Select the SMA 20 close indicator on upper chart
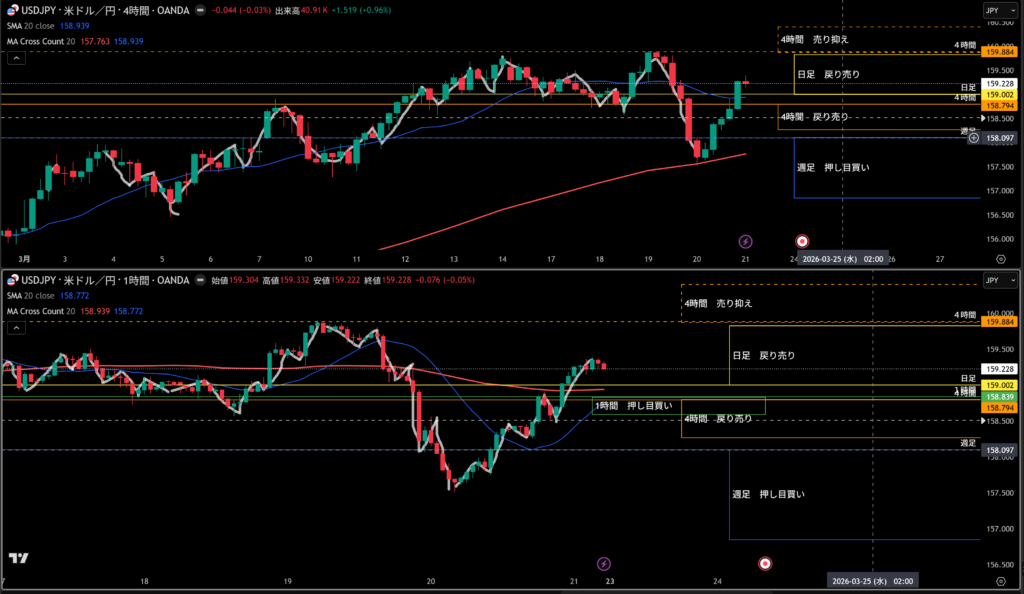This screenshot has height=594, width=1024. (40, 27)
